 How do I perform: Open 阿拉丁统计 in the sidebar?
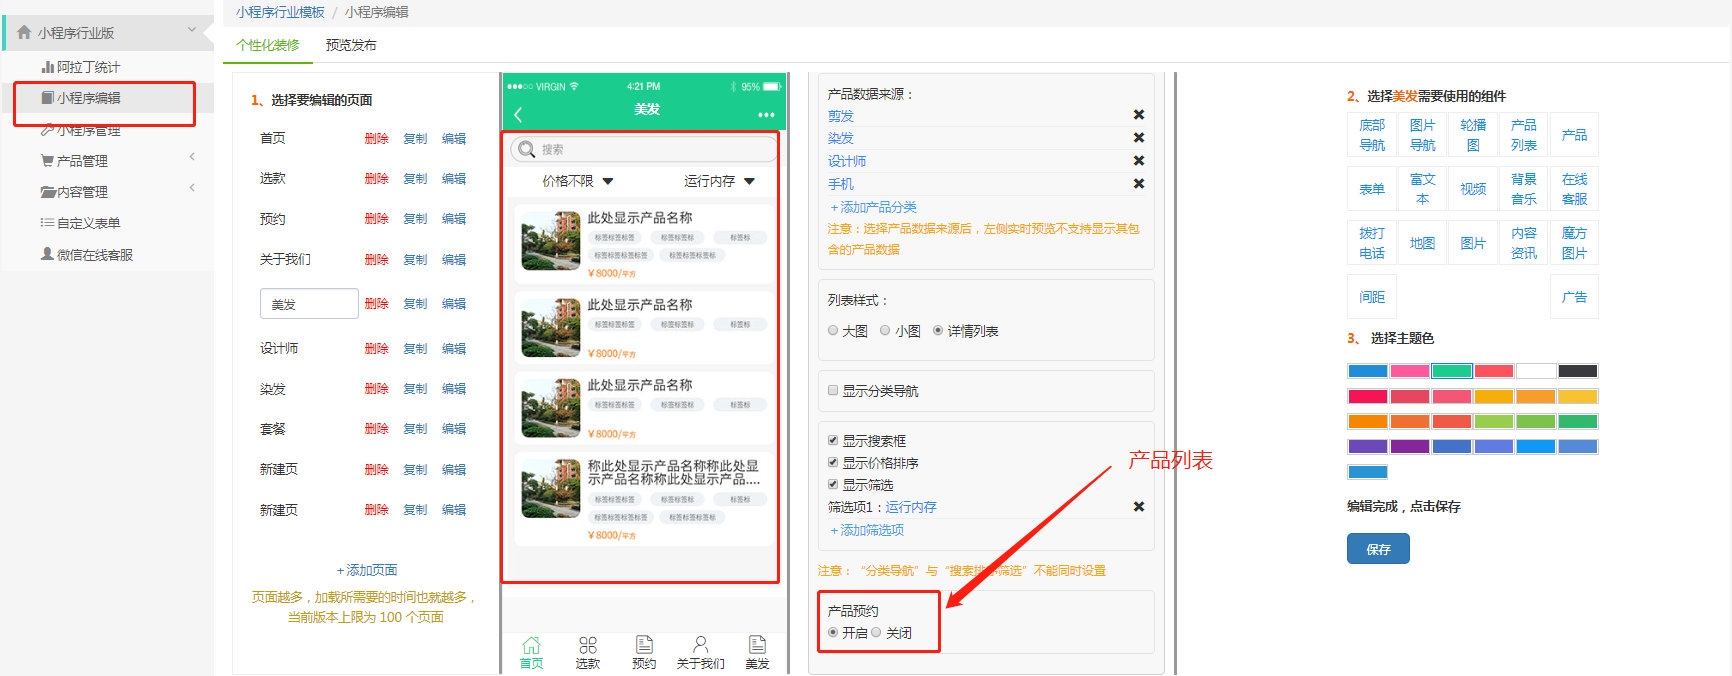click(x=87, y=67)
